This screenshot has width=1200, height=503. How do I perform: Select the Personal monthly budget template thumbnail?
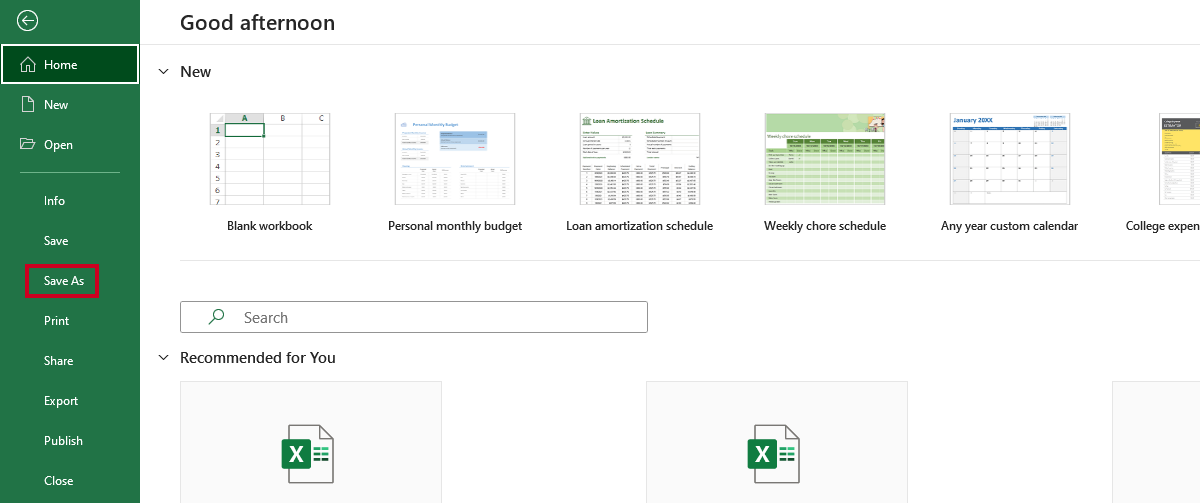point(455,159)
